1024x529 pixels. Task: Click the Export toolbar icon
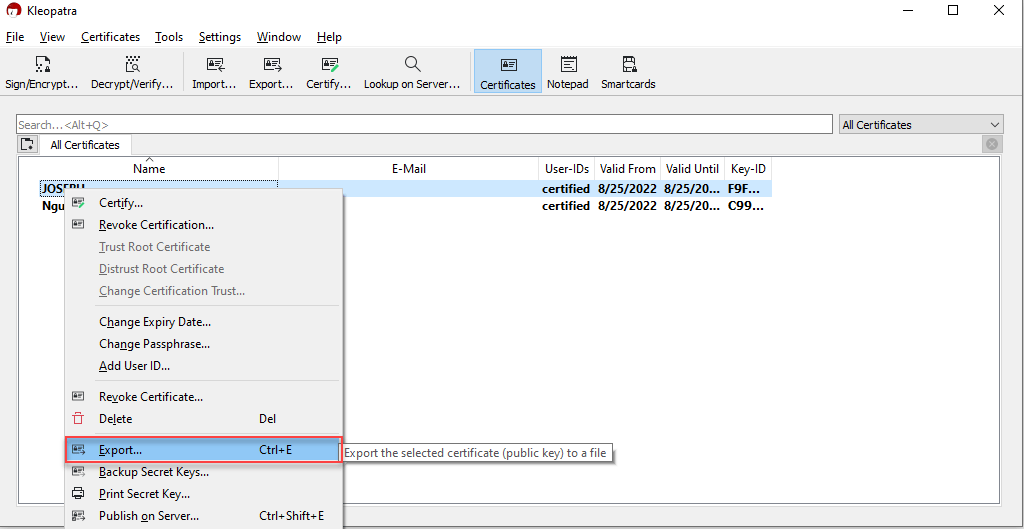(271, 72)
